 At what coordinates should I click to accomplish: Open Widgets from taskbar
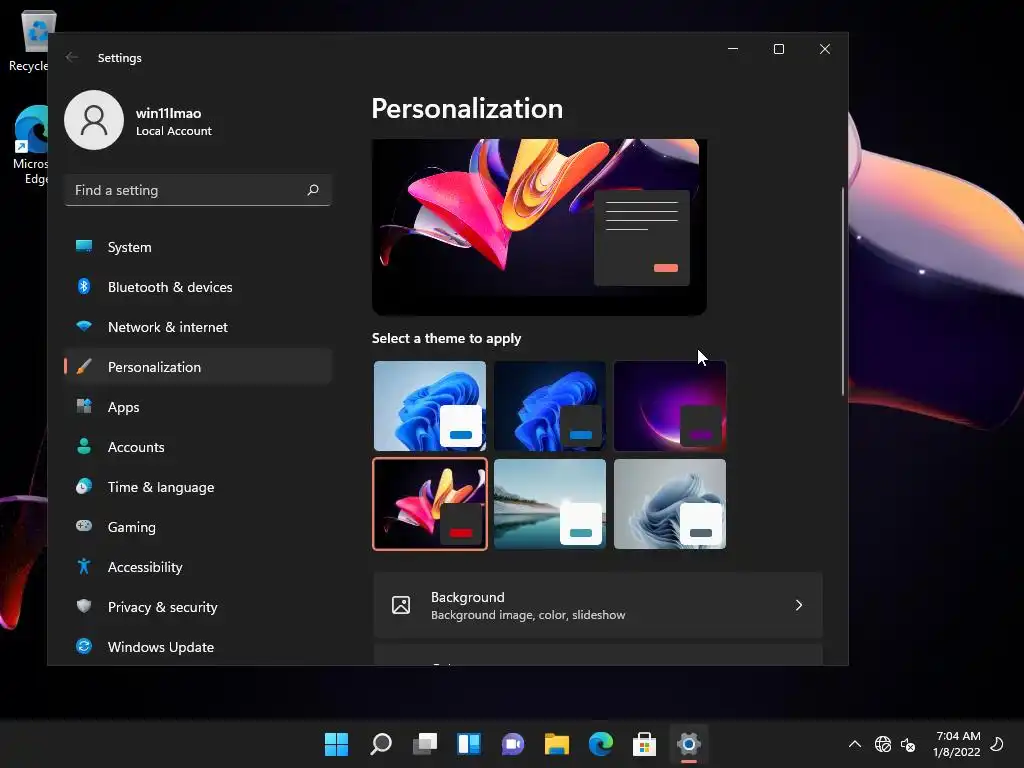pyautogui.click(x=469, y=744)
